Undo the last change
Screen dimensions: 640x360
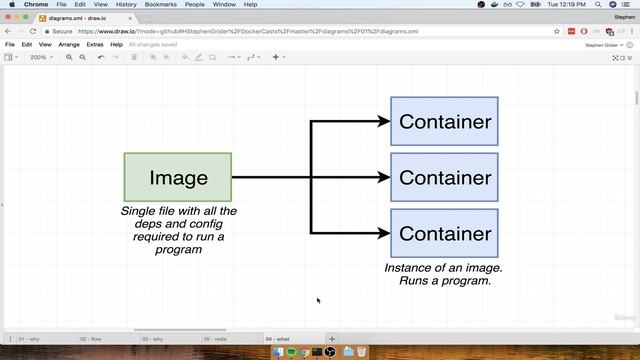point(101,57)
